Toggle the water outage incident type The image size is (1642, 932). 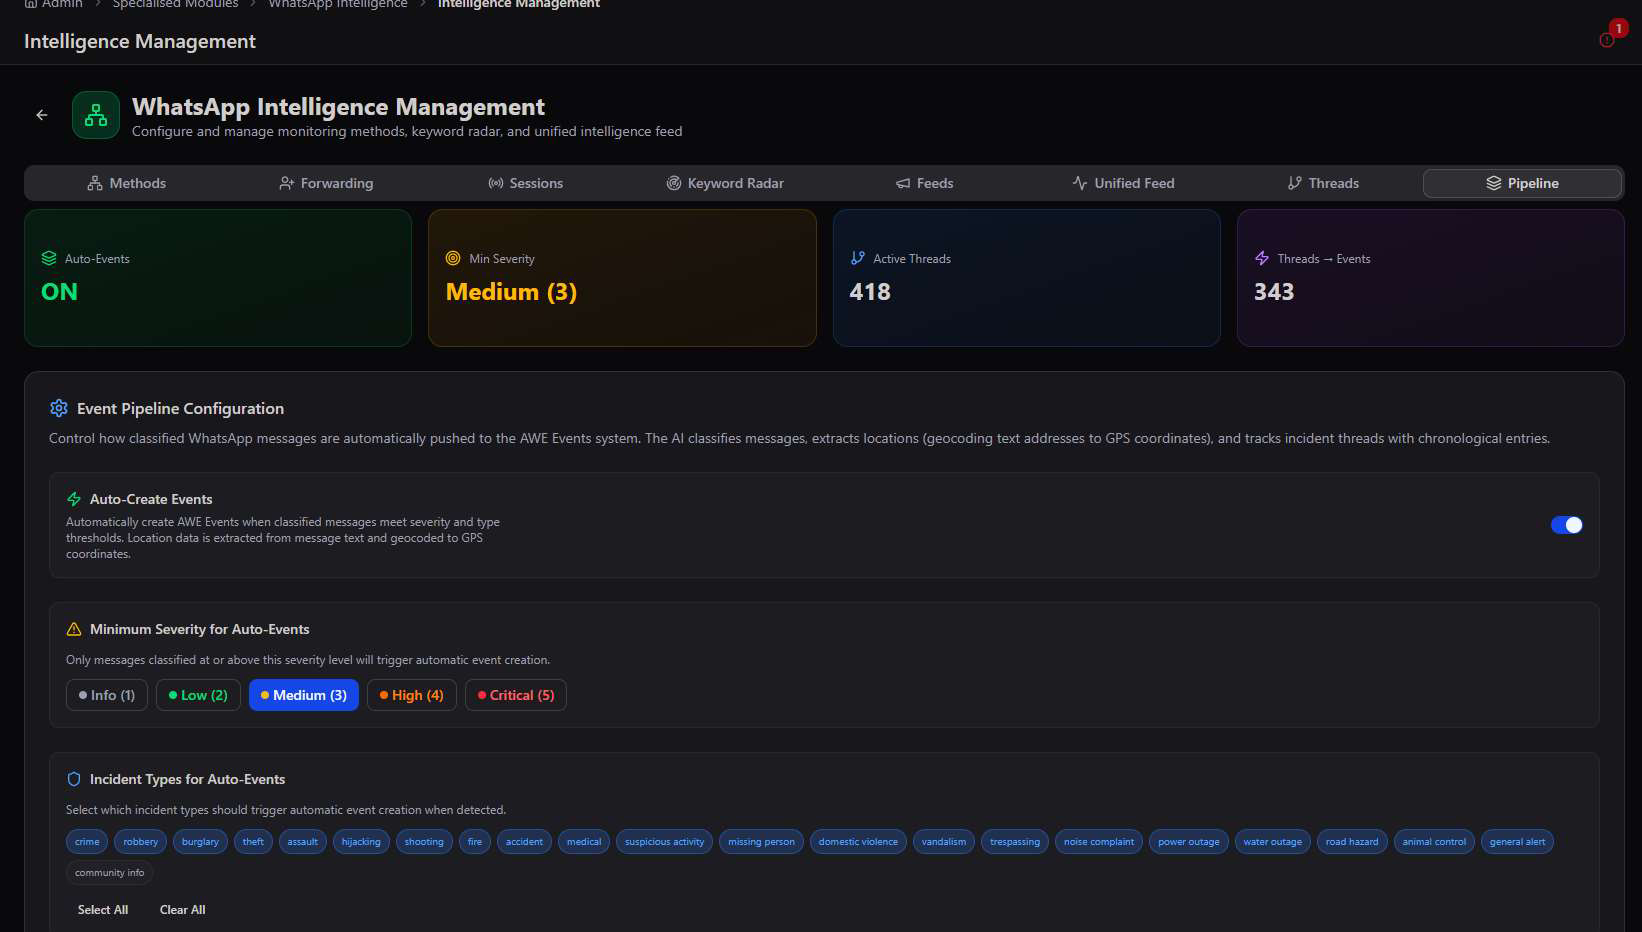click(x=1273, y=842)
